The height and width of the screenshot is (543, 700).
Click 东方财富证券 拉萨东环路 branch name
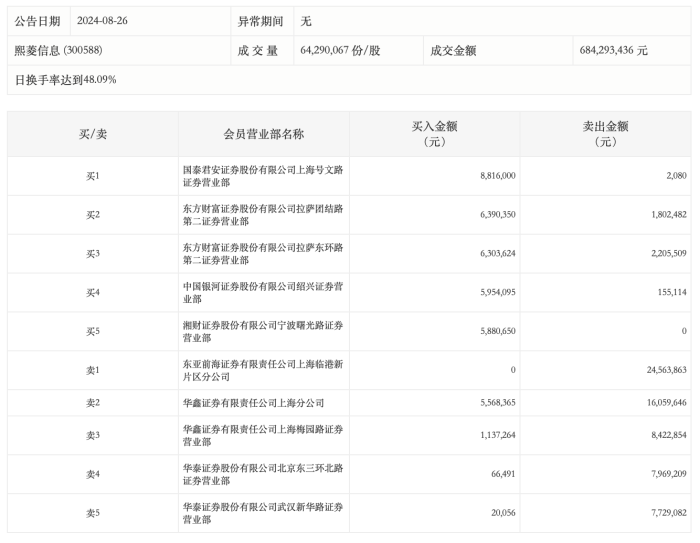tap(263, 254)
